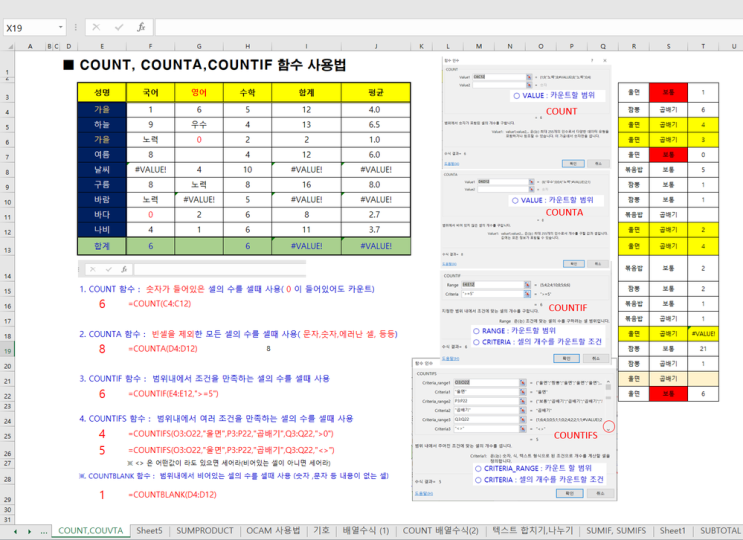
Task: Open the OCAM 사용법 sheet tab
Action: pos(273,531)
